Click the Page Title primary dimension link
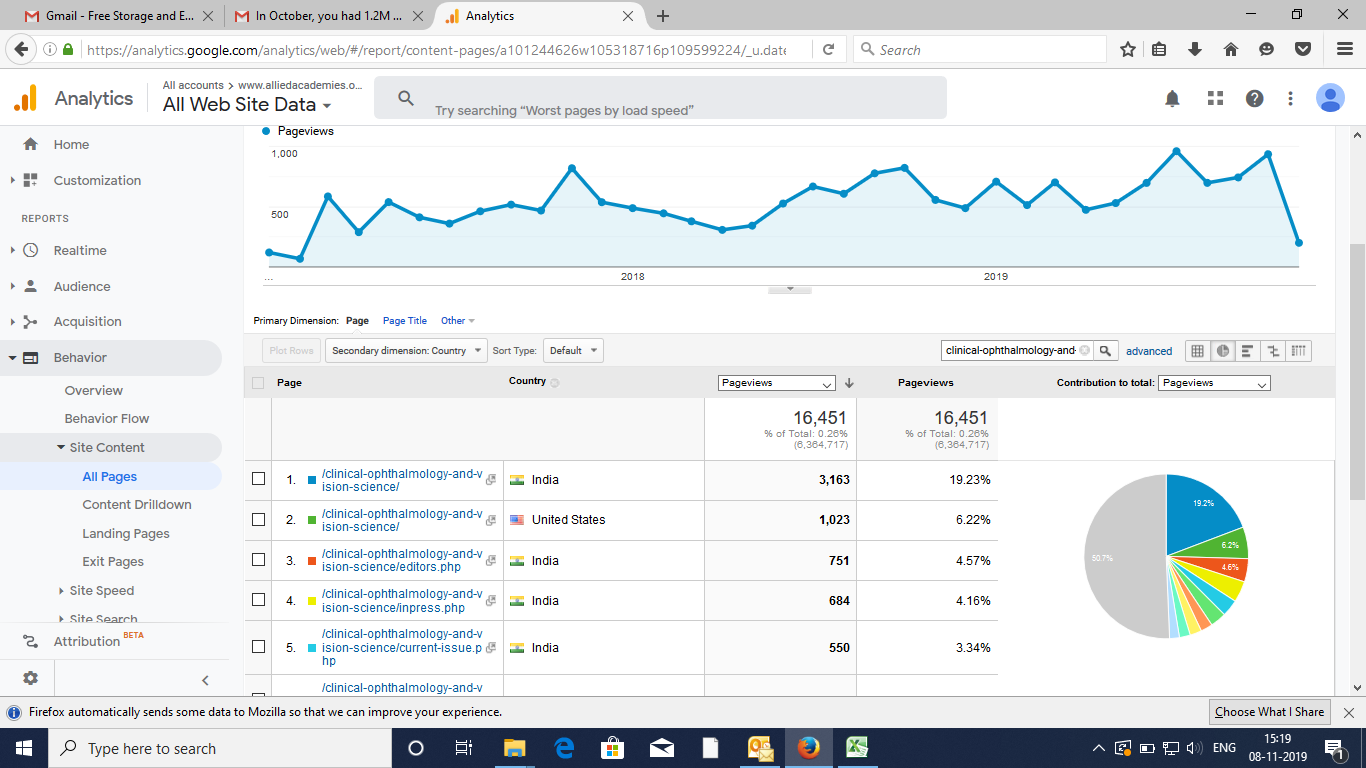The height and width of the screenshot is (768, 1366). (x=404, y=321)
